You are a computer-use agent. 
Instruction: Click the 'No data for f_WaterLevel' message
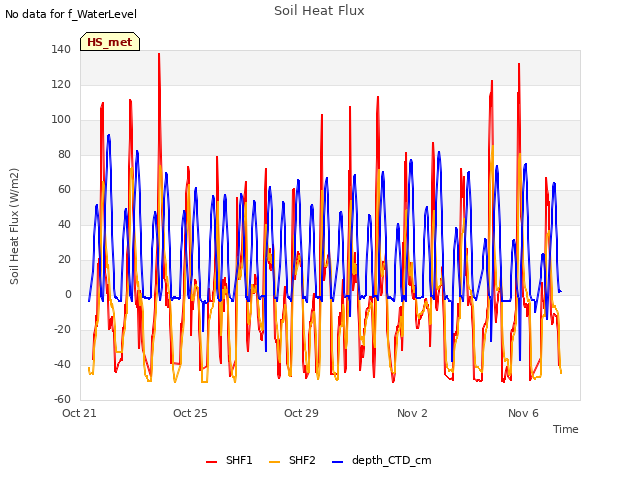71,14
